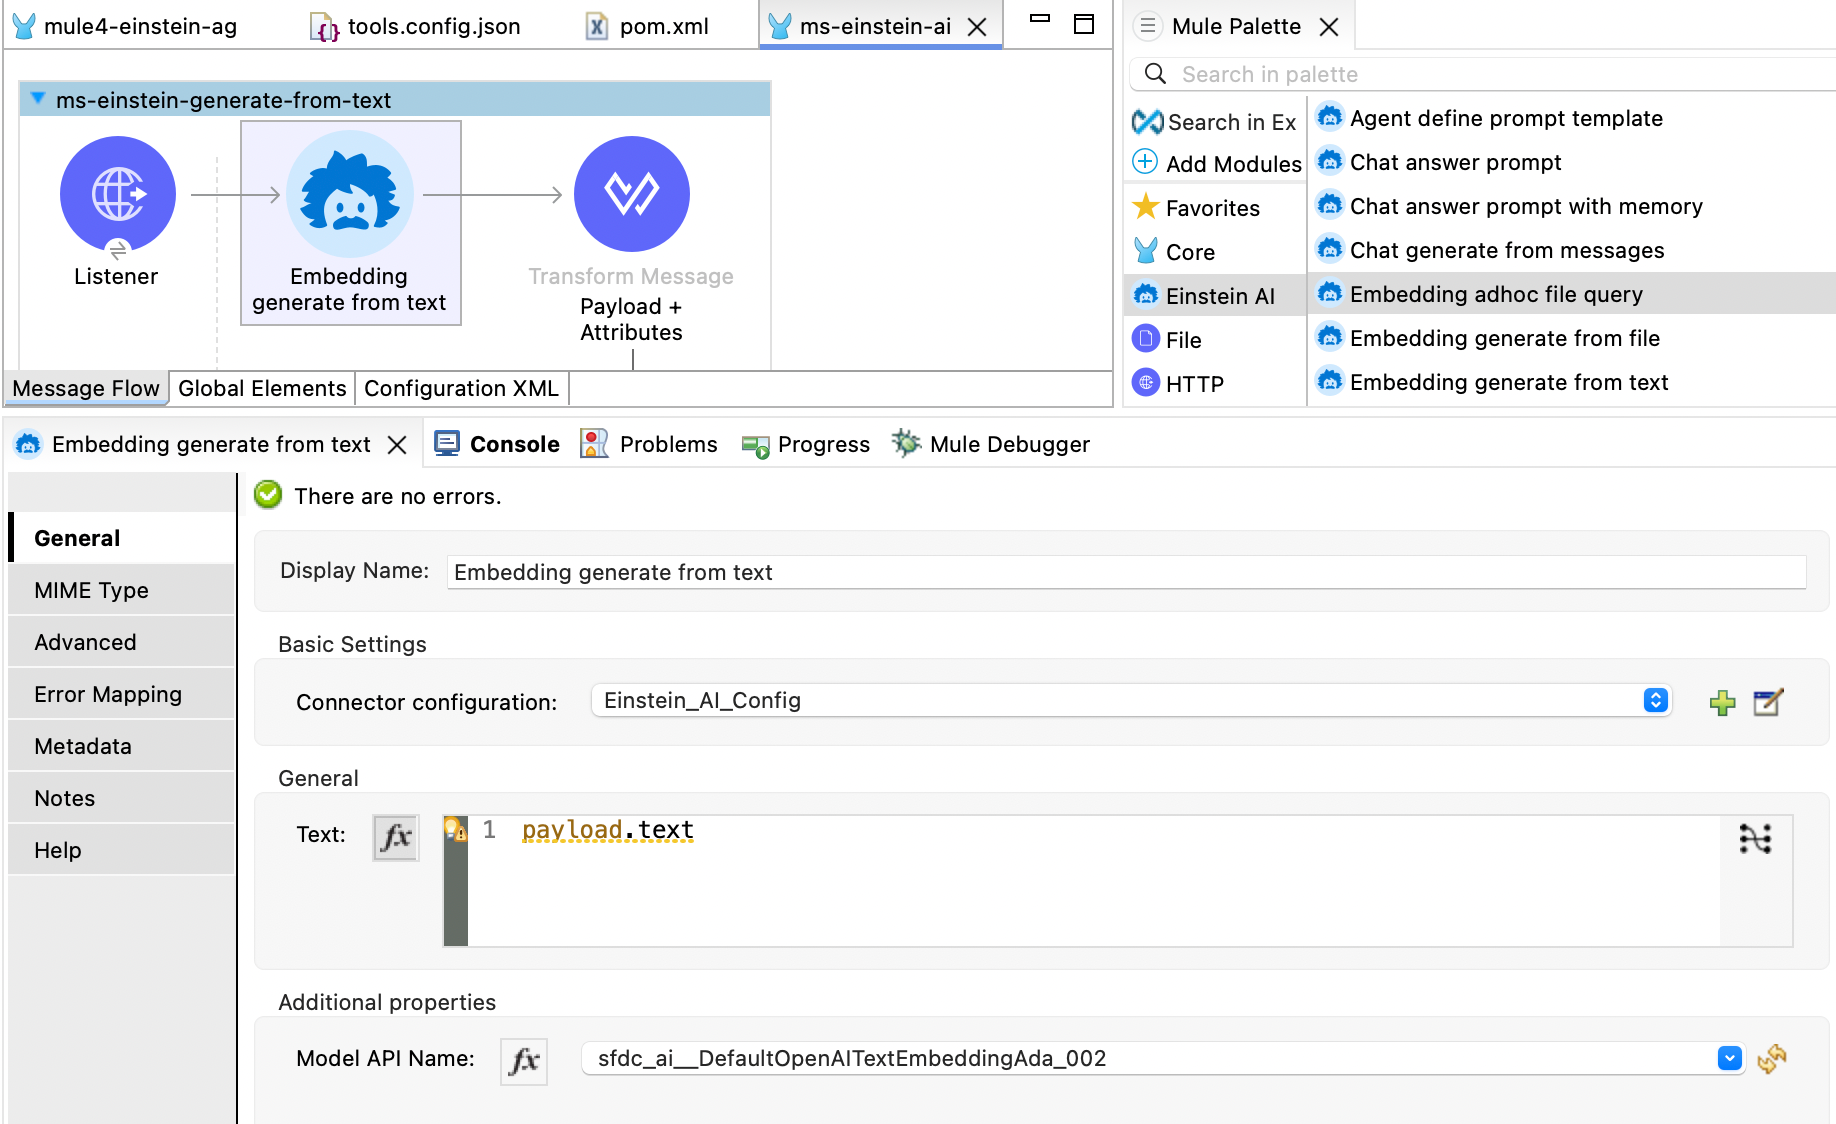Screen dimensions: 1836x1124
Task: Click the payload.text expression editor
Action: pyautogui.click(x=1094, y=880)
